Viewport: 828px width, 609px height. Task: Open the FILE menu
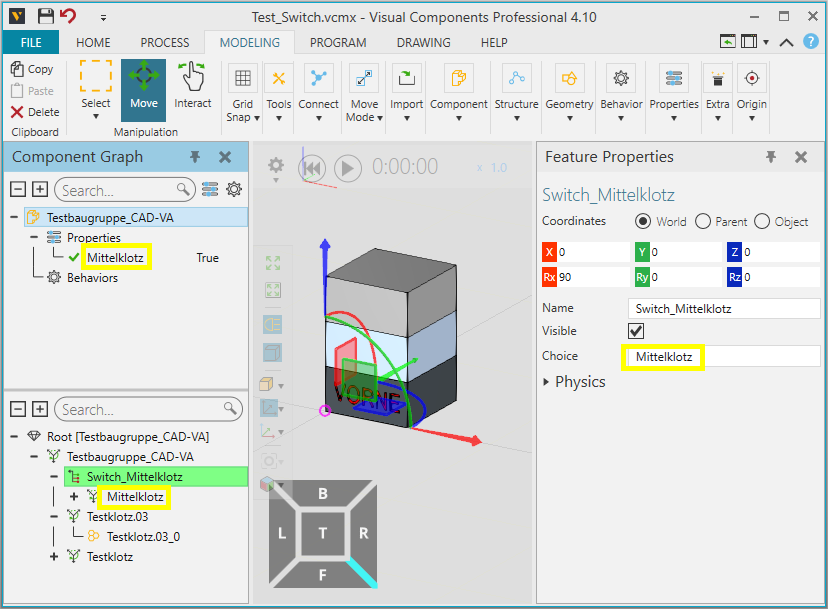(x=30, y=42)
